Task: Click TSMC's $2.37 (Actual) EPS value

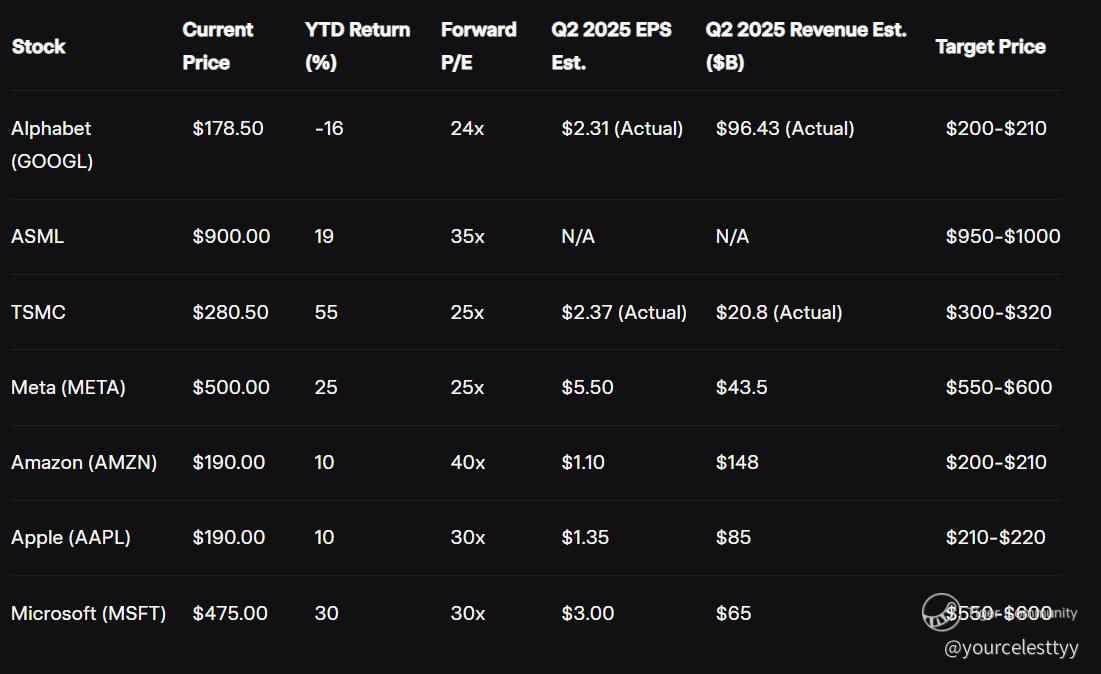Action: [x=624, y=312]
